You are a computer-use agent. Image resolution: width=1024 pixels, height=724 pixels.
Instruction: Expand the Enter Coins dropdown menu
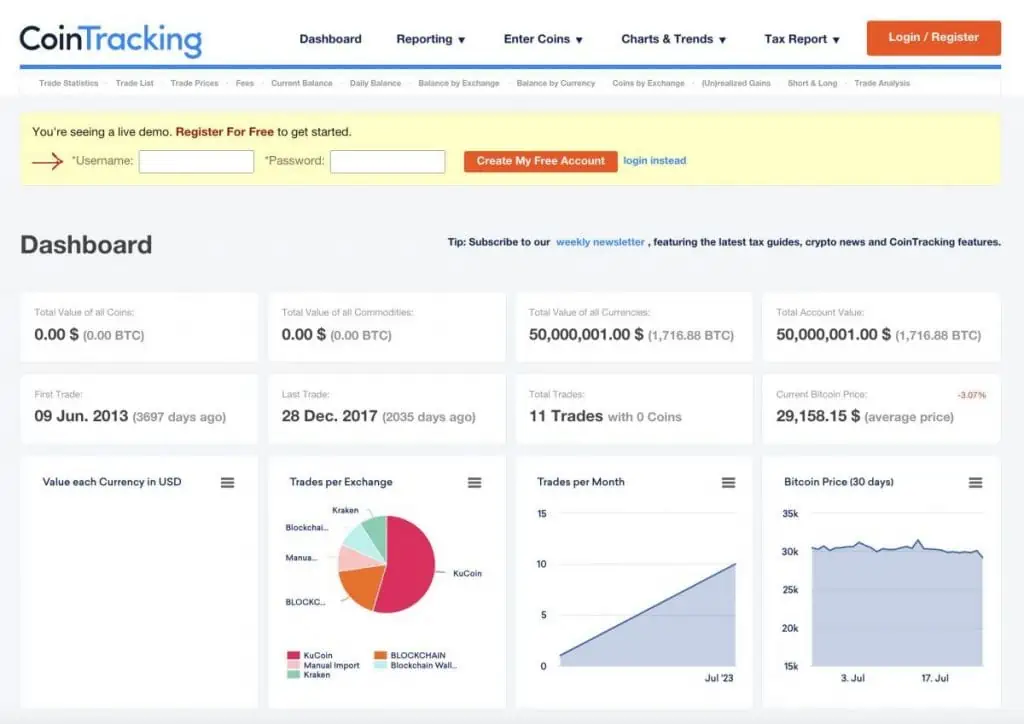(543, 39)
